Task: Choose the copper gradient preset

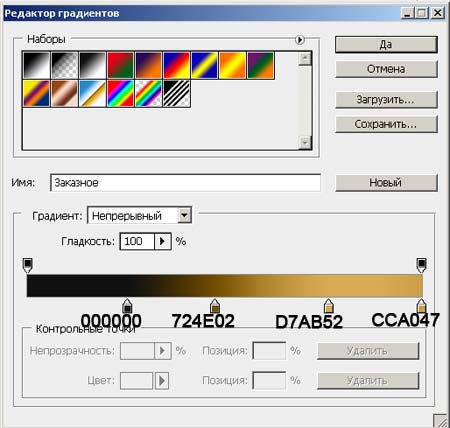Action: coord(65,93)
